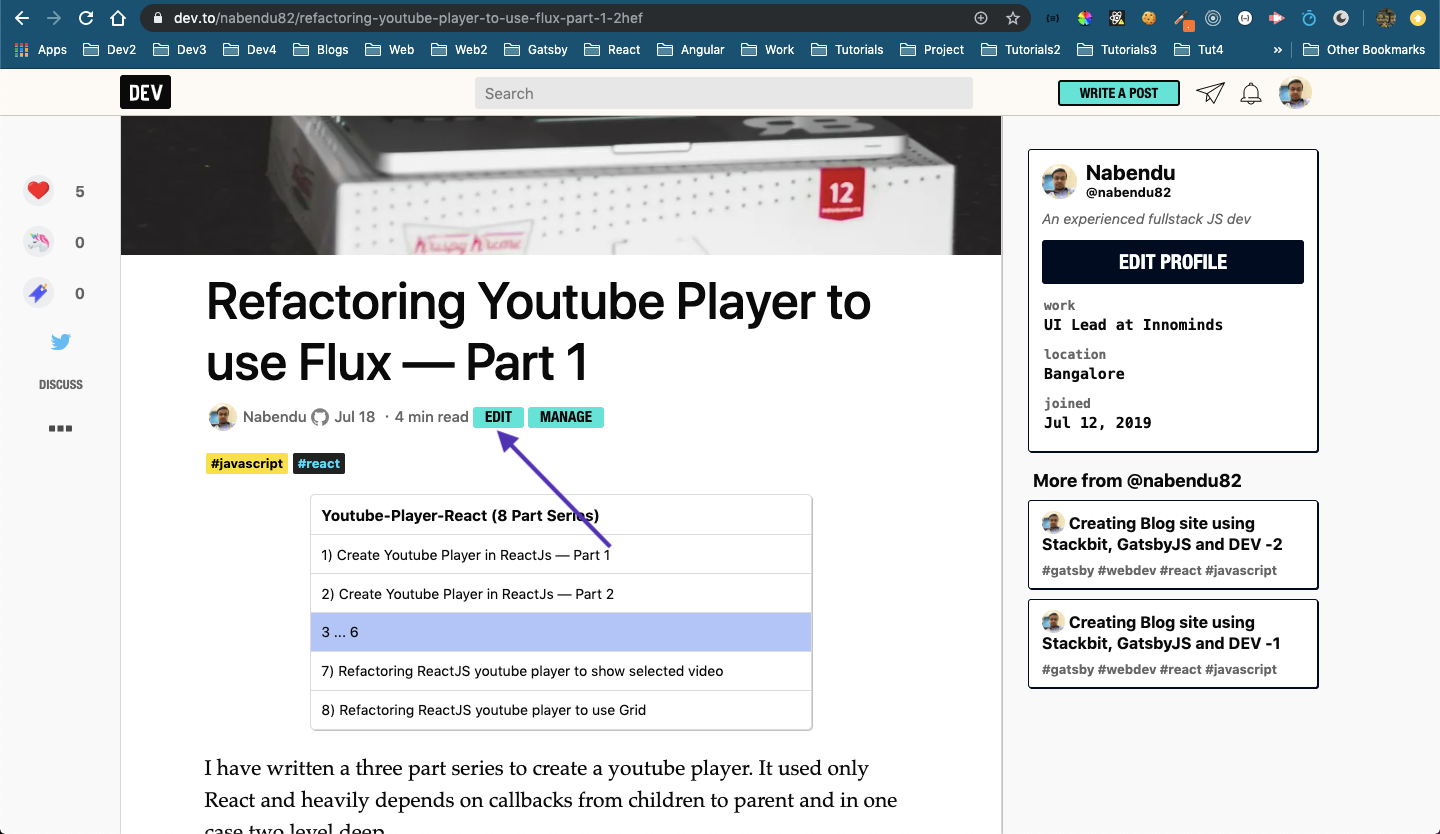1440x834 pixels.
Task: Click the yellow browser update arrow icon
Action: 1417,18
